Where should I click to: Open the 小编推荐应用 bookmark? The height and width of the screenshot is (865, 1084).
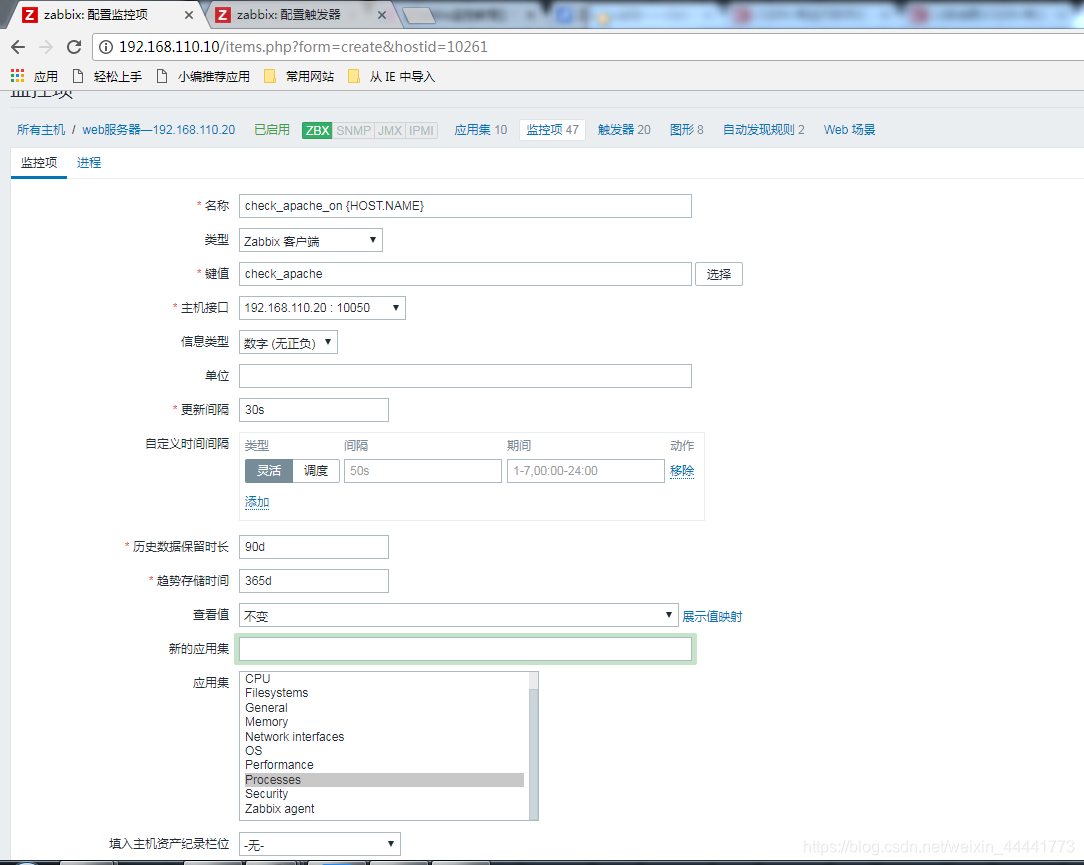[x=204, y=76]
